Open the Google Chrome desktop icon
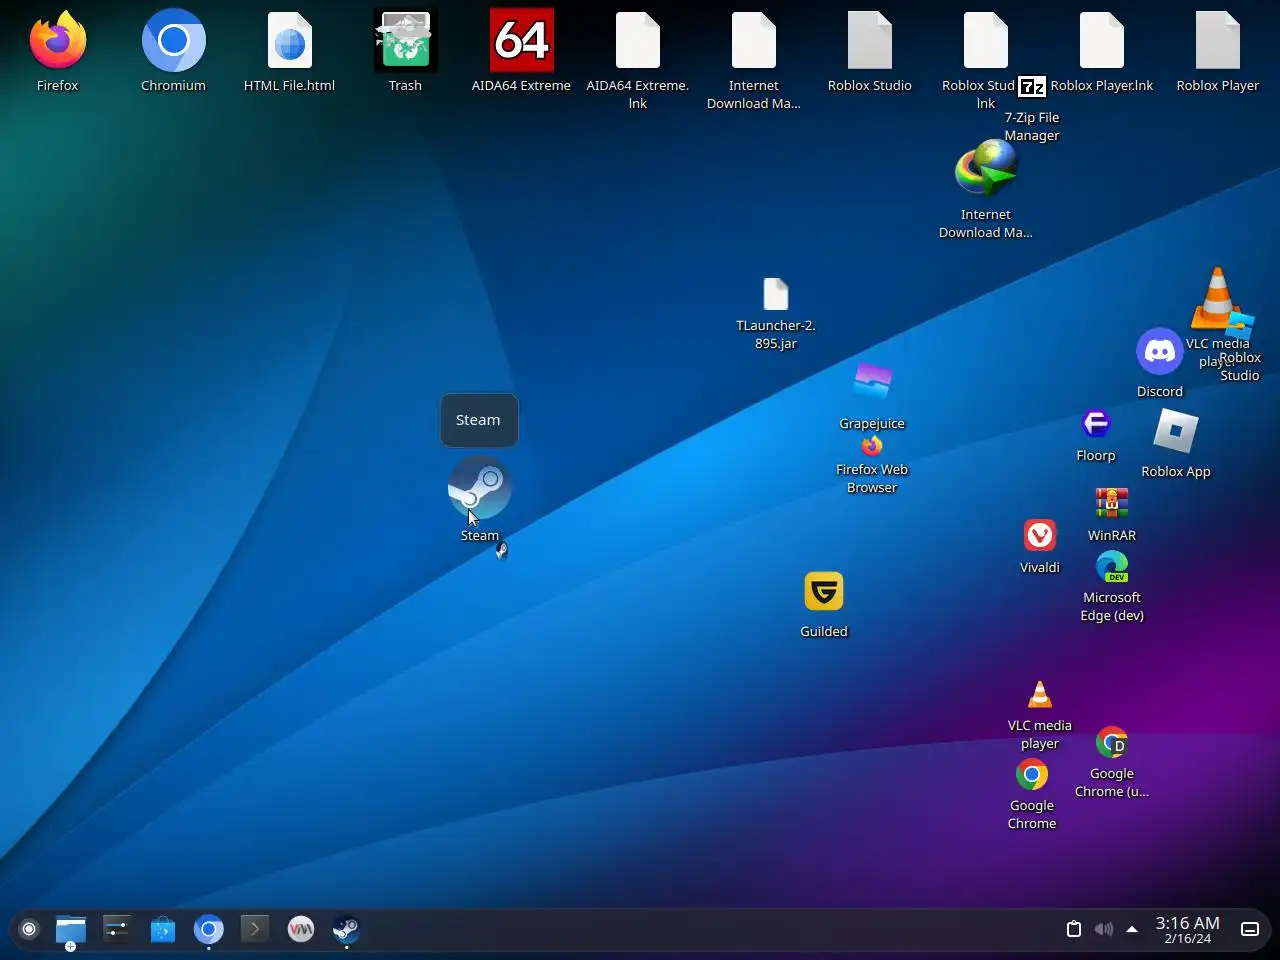The image size is (1280, 960). (1032, 774)
